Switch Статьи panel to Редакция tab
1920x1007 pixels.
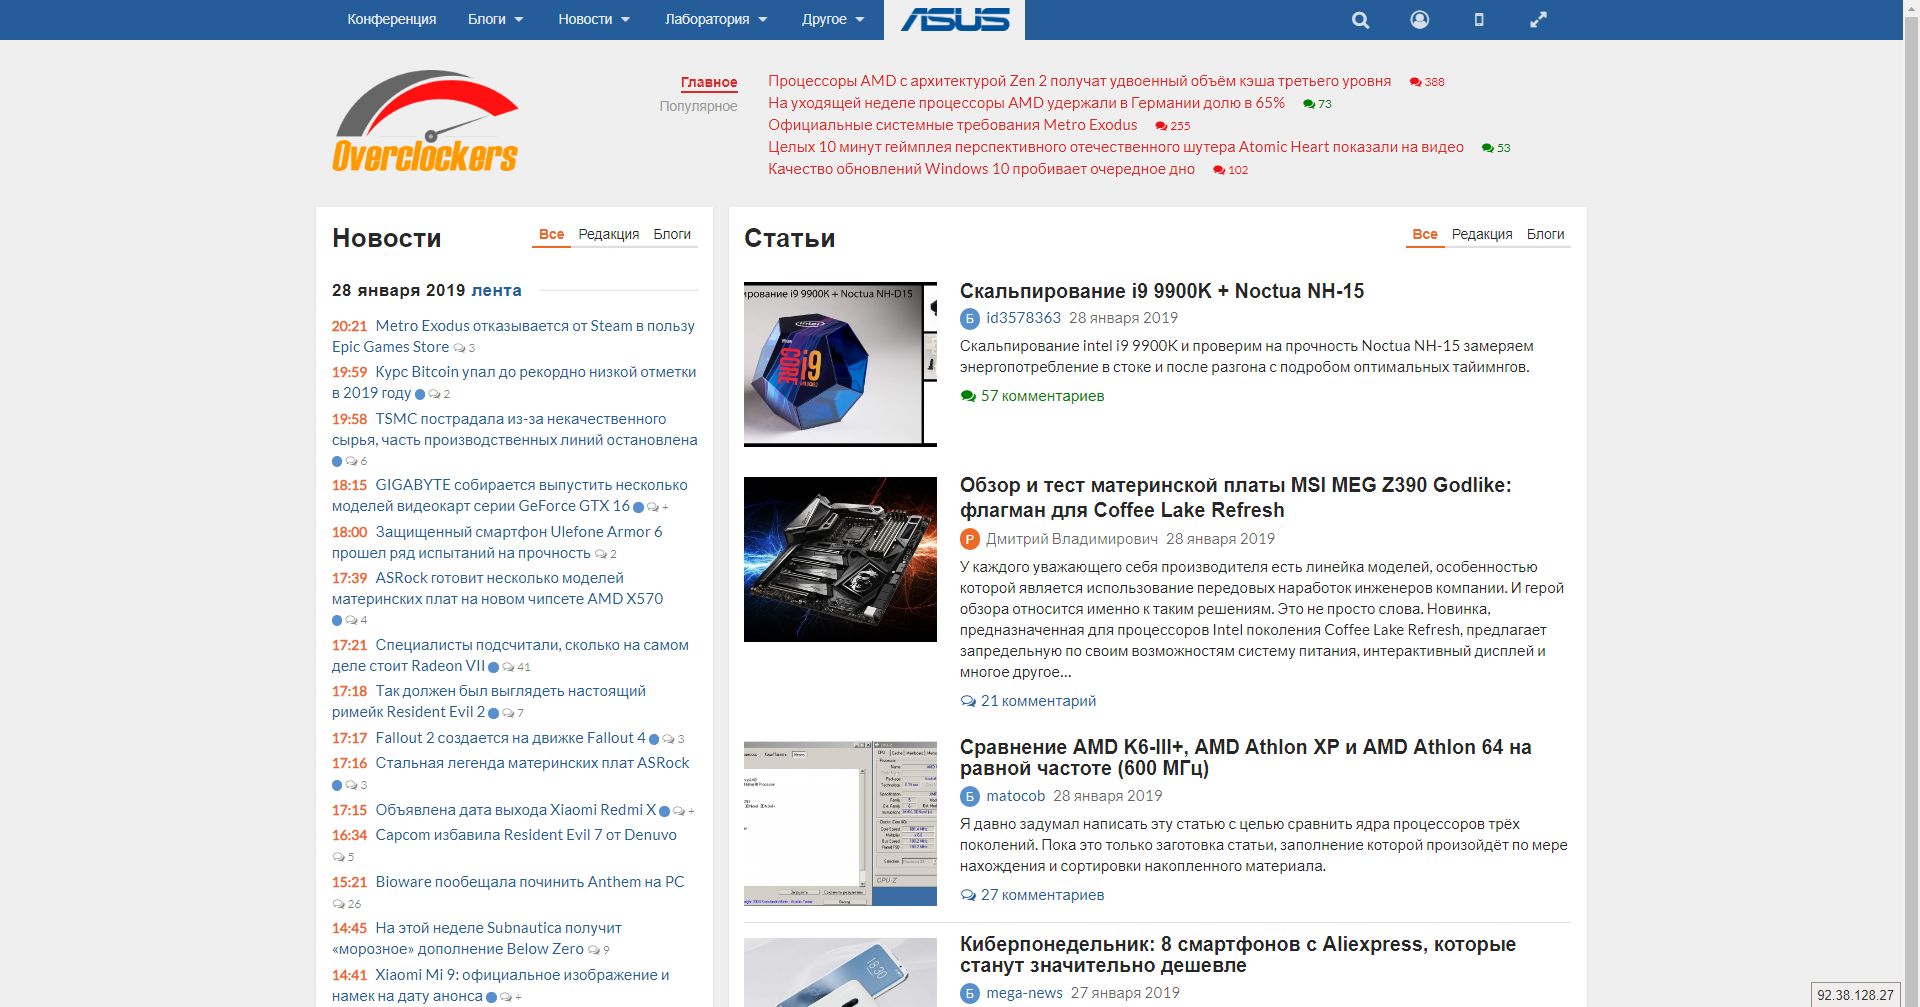1482,235
